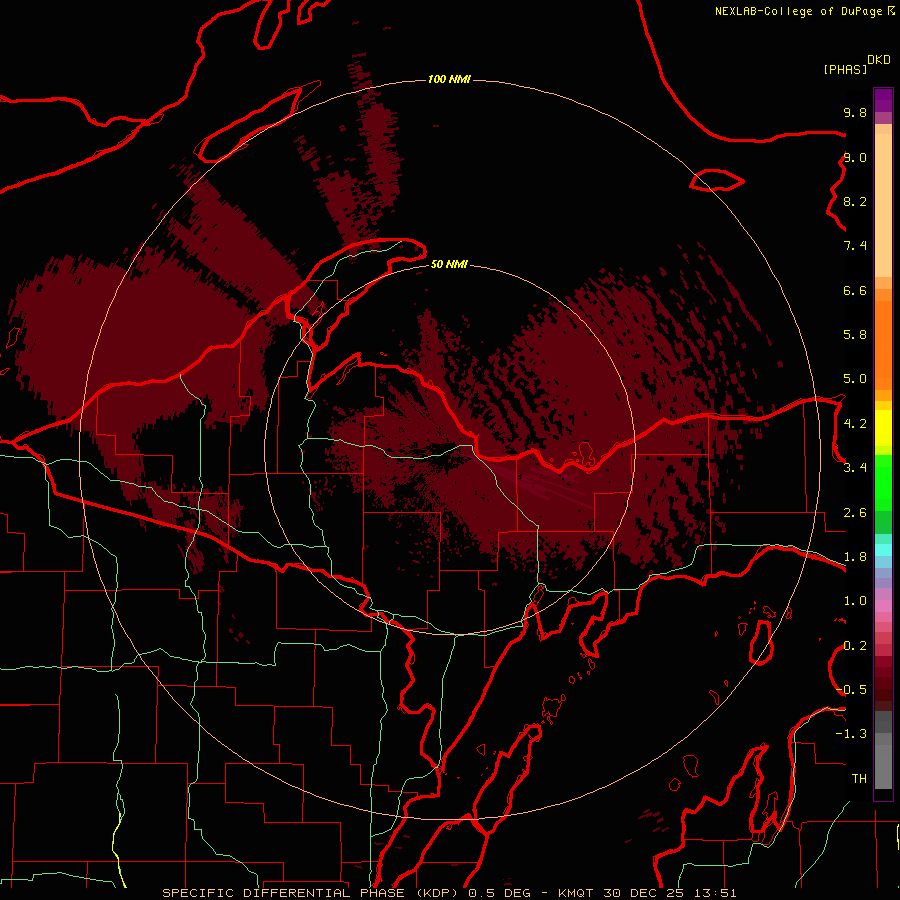Select the 0.2 scale value

[855, 646]
